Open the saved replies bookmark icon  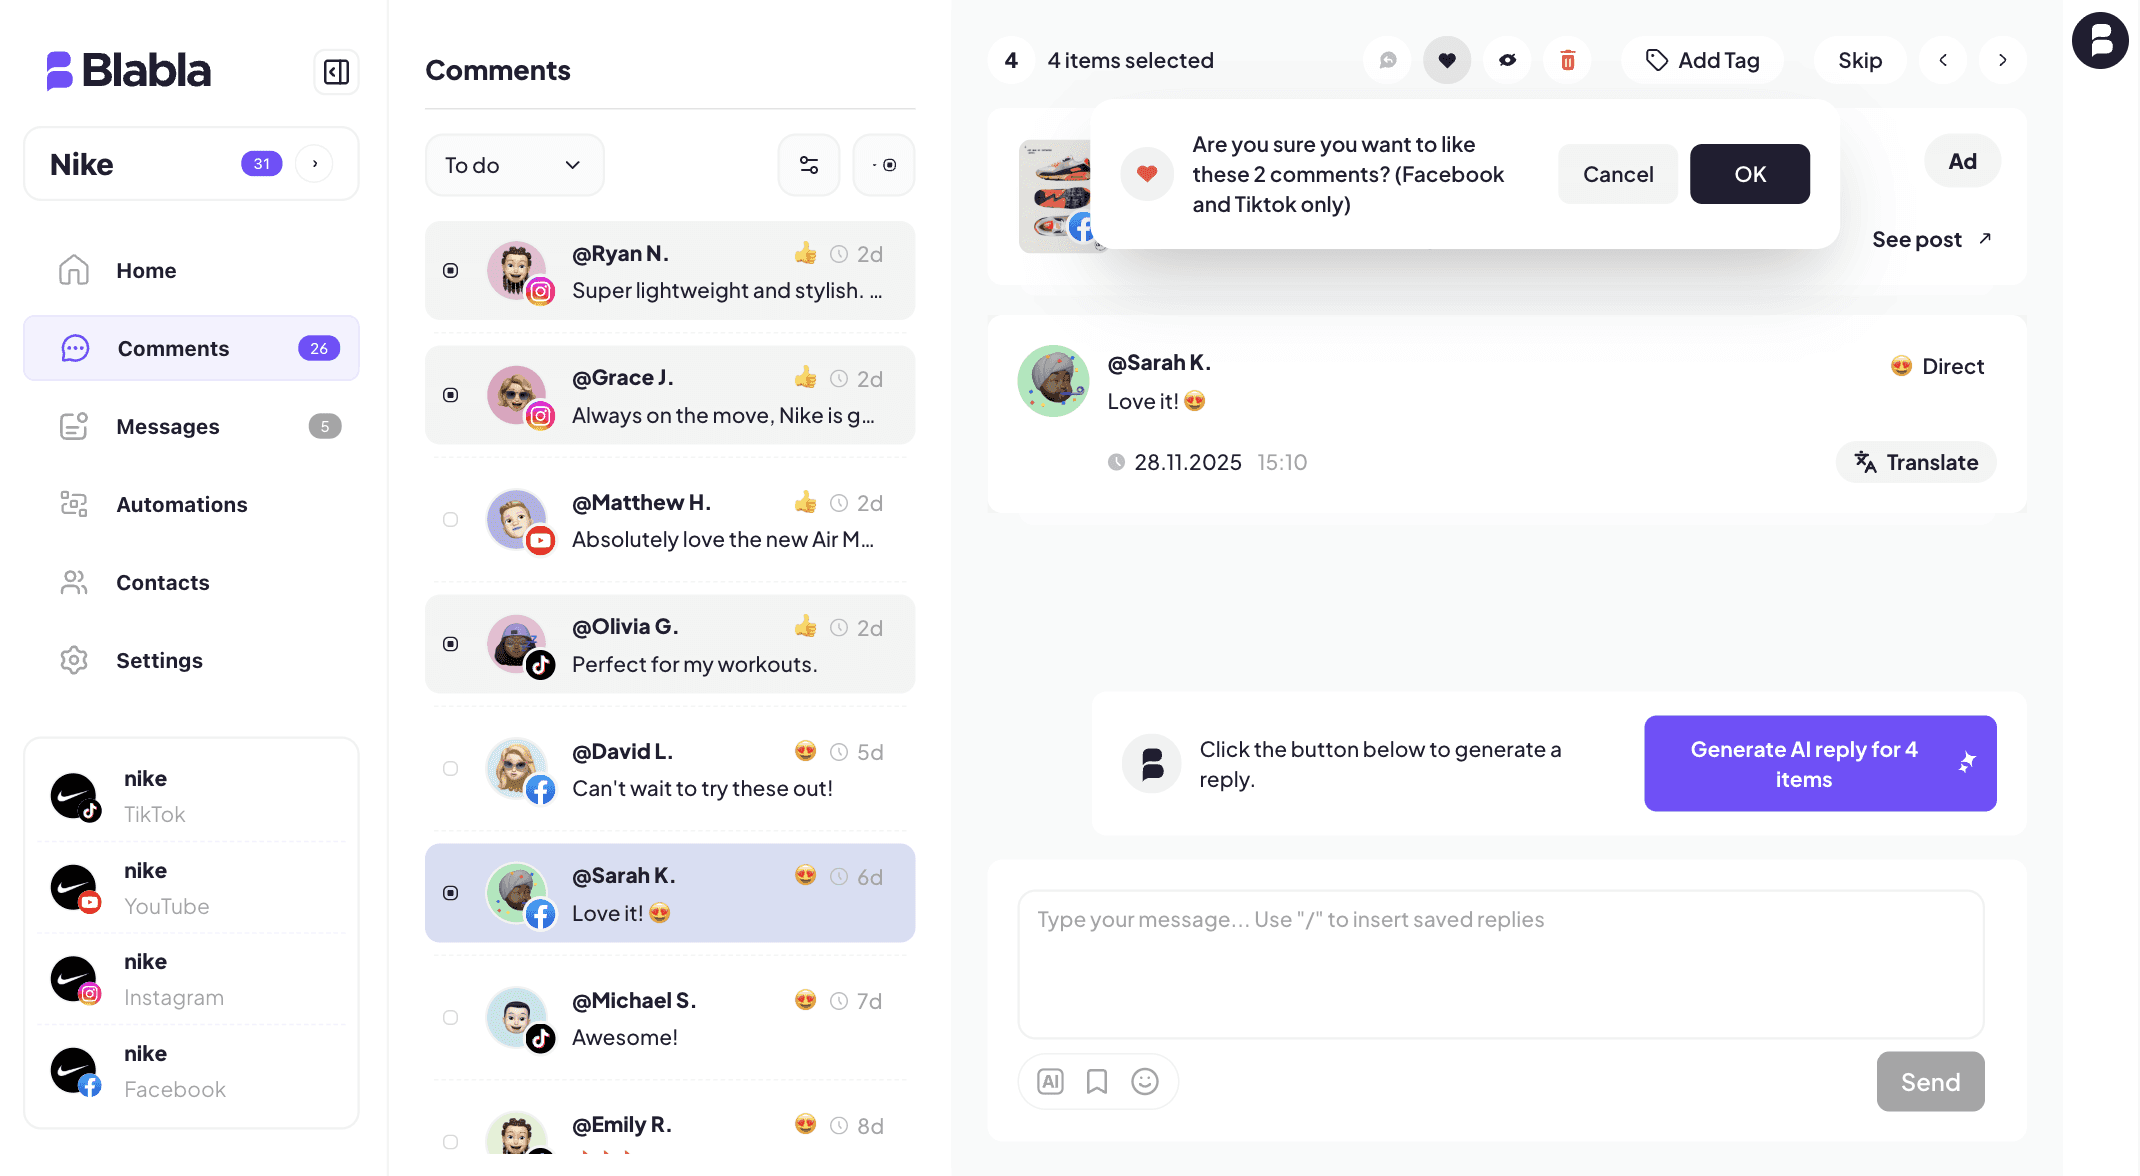click(x=1097, y=1081)
